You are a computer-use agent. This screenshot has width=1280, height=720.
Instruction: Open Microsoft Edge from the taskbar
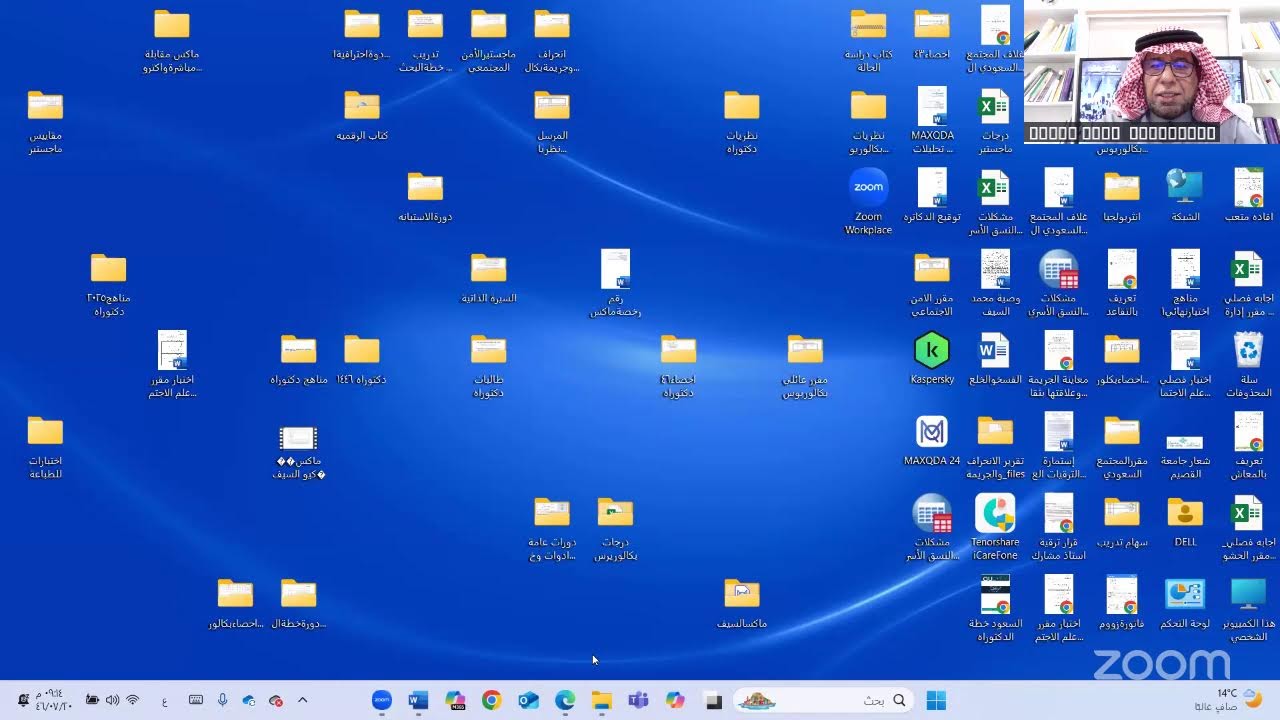(x=565, y=700)
